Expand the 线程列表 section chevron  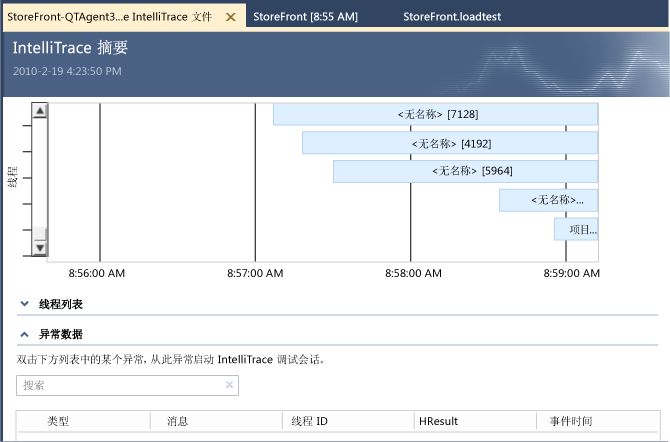tap(24, 304)
